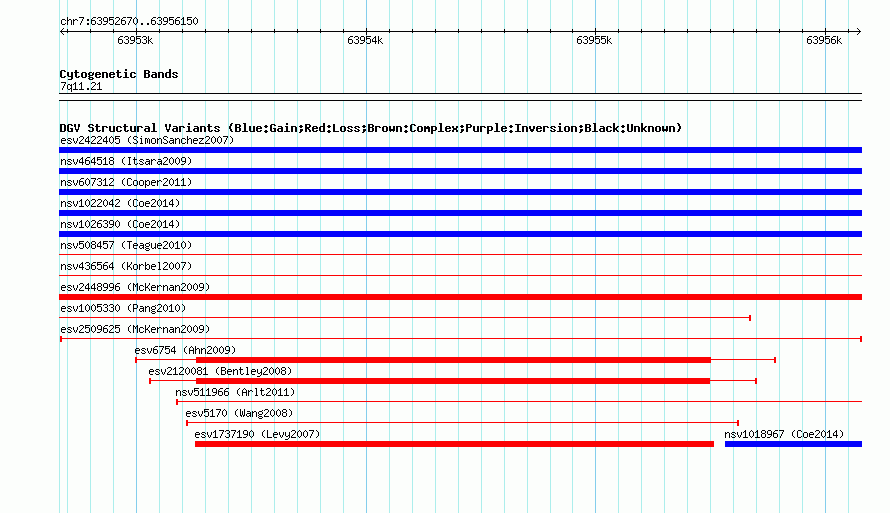Click the esv1005330 (Pang2010) loss line
The image size is (890, 513).
tap(405, 318)
